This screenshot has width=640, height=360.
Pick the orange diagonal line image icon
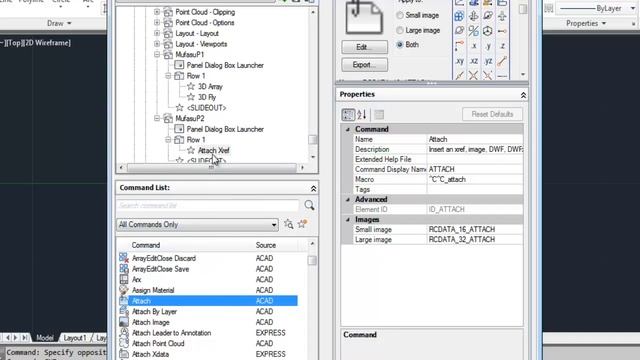(502, 61)
